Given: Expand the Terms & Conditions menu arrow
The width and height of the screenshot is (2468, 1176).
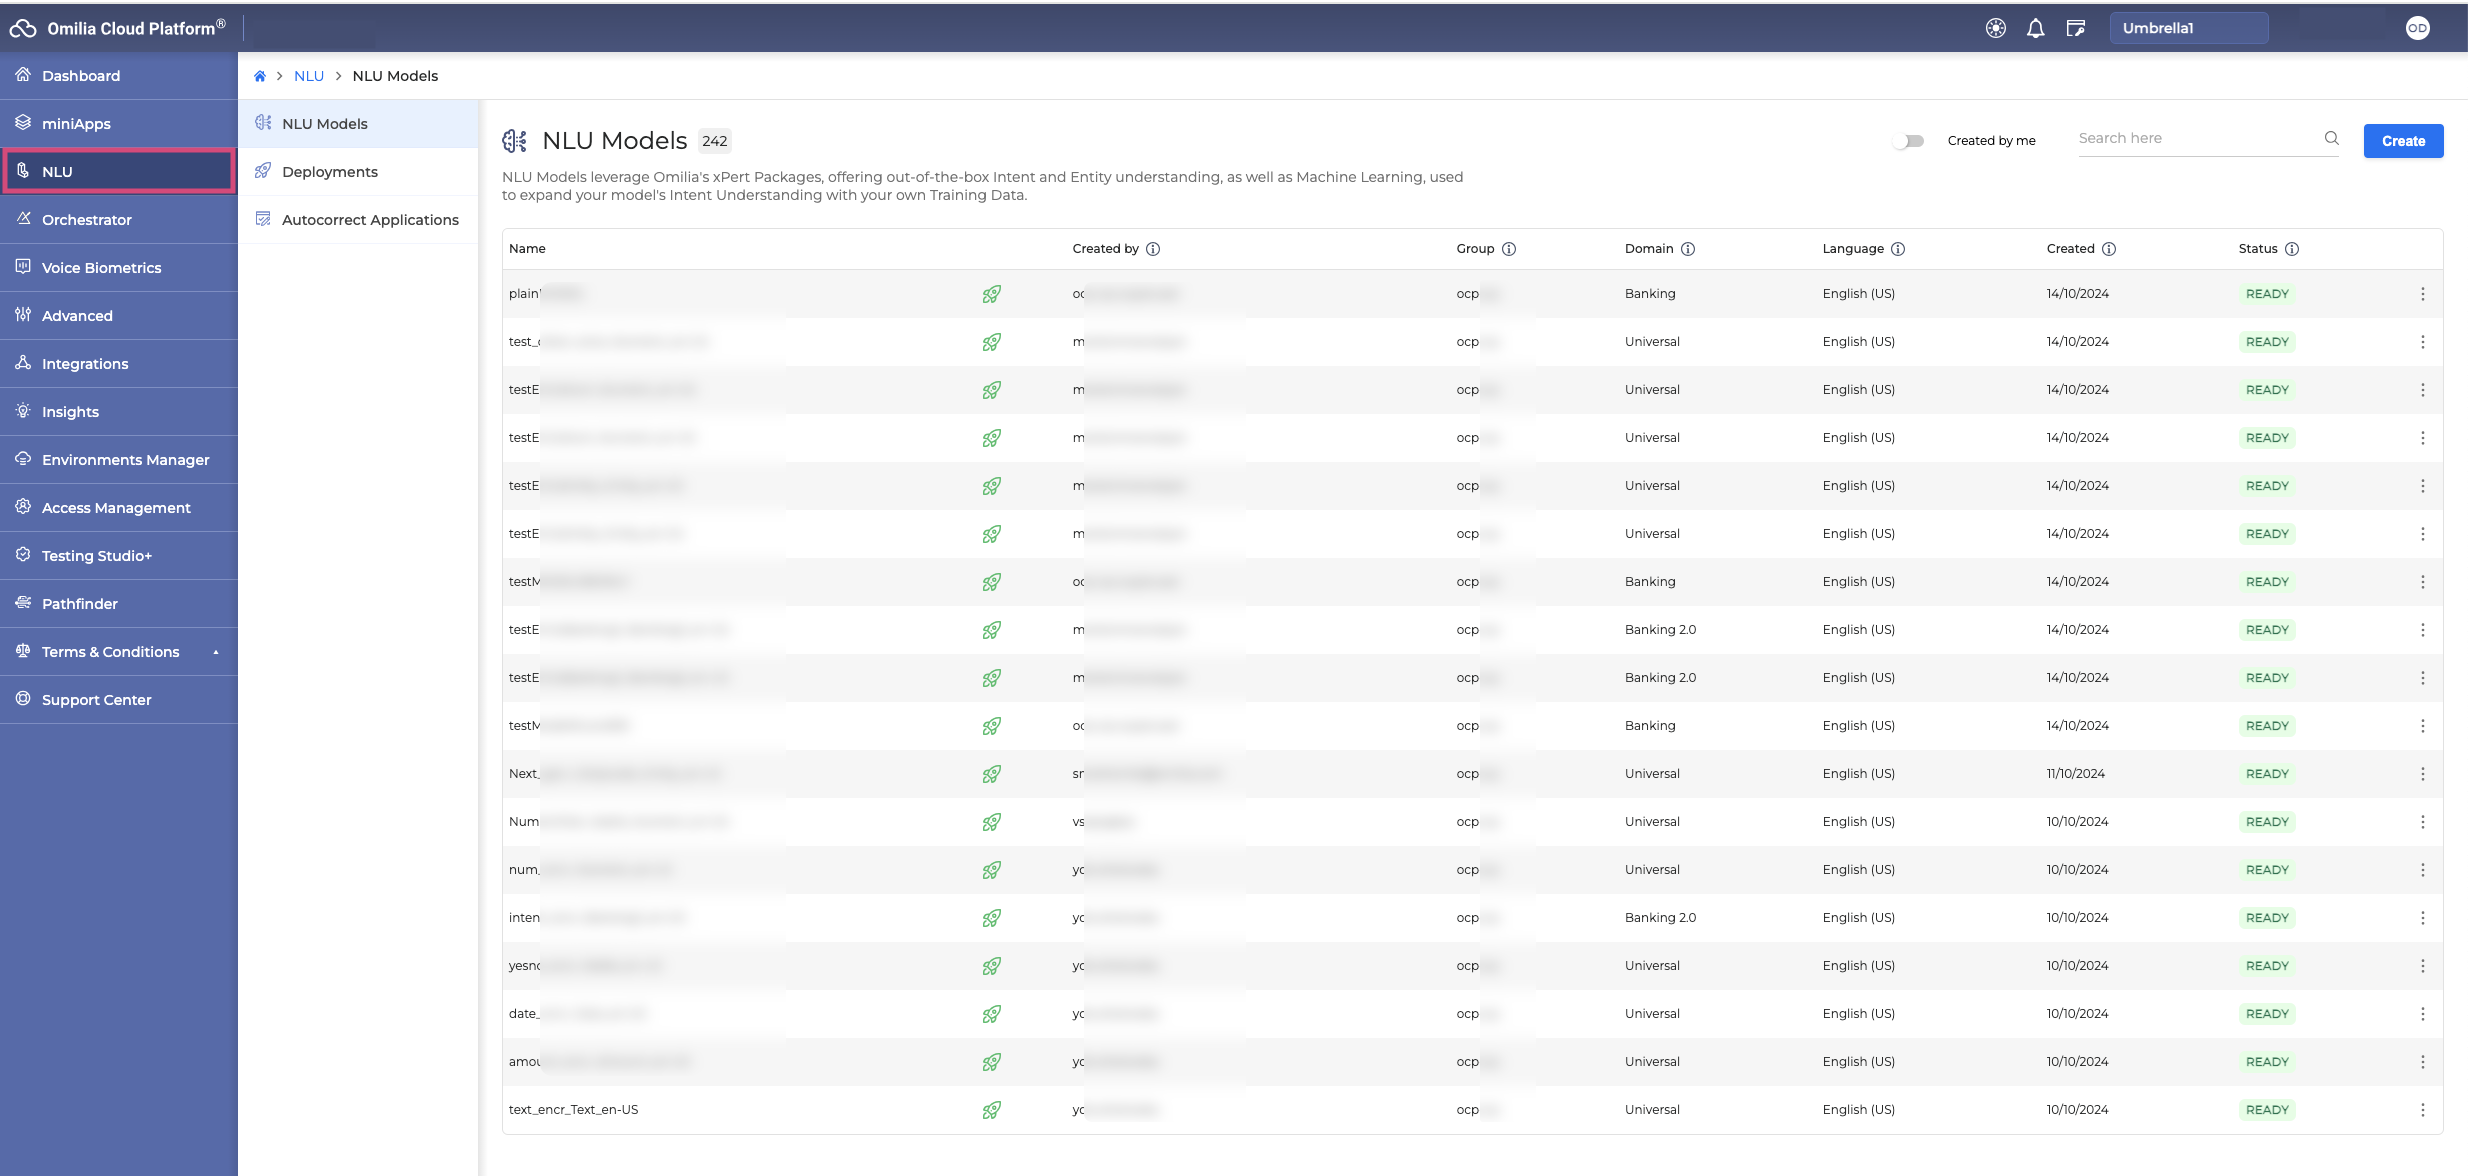Looking at the screenshot, I should pyautogui.click(x=215, y=652).
